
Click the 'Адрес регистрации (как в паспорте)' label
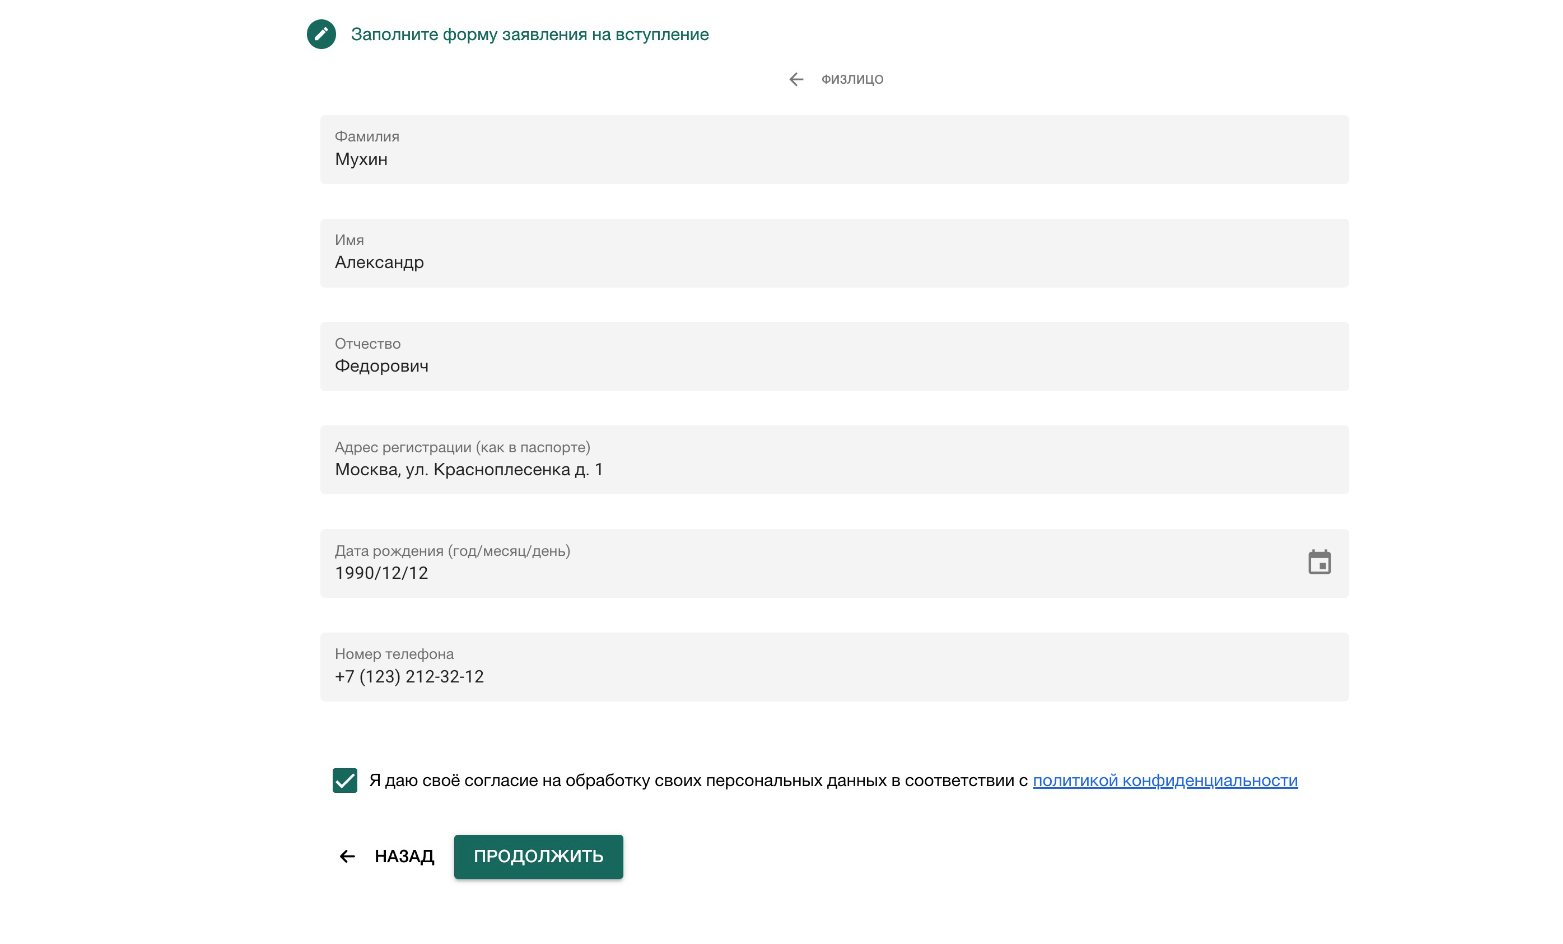point(462,447)
